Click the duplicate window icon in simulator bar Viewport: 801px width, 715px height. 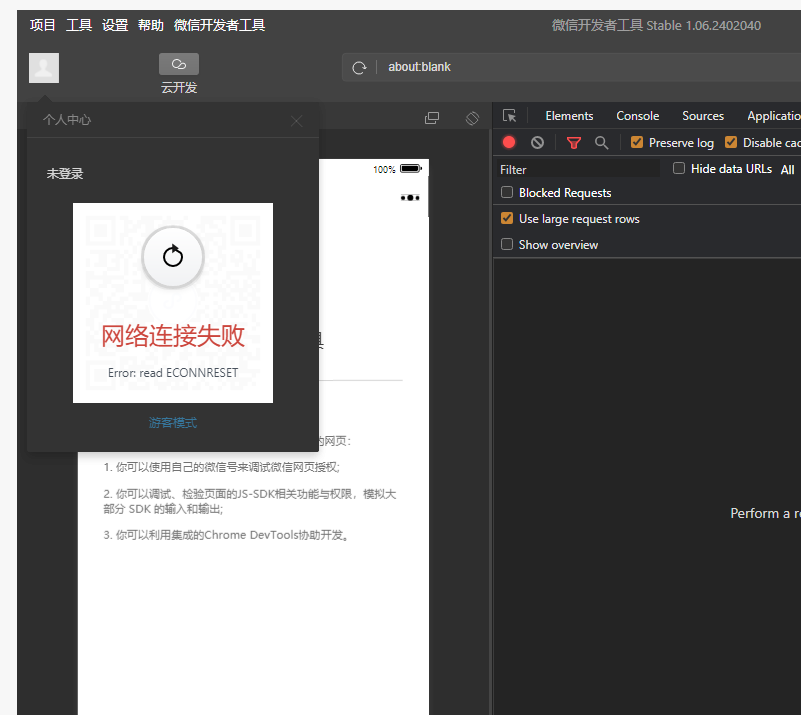coord(432,118)
